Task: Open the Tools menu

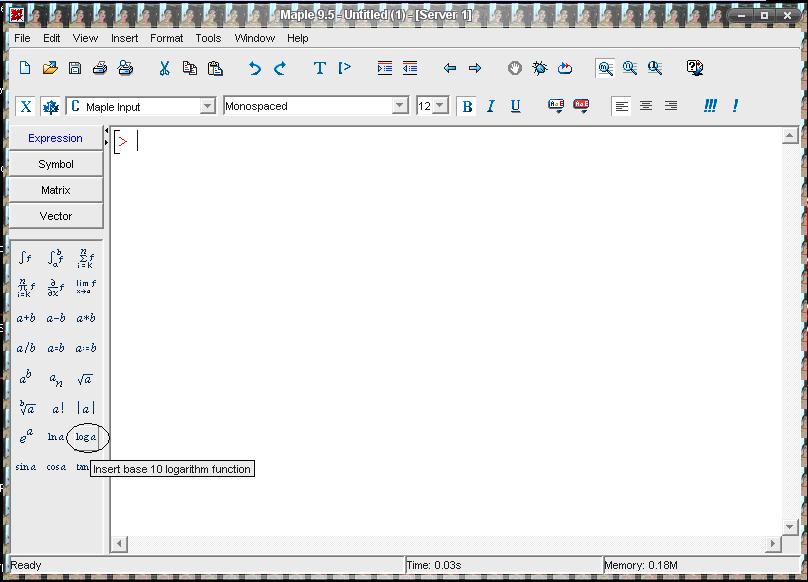Action: coord(208,38)
